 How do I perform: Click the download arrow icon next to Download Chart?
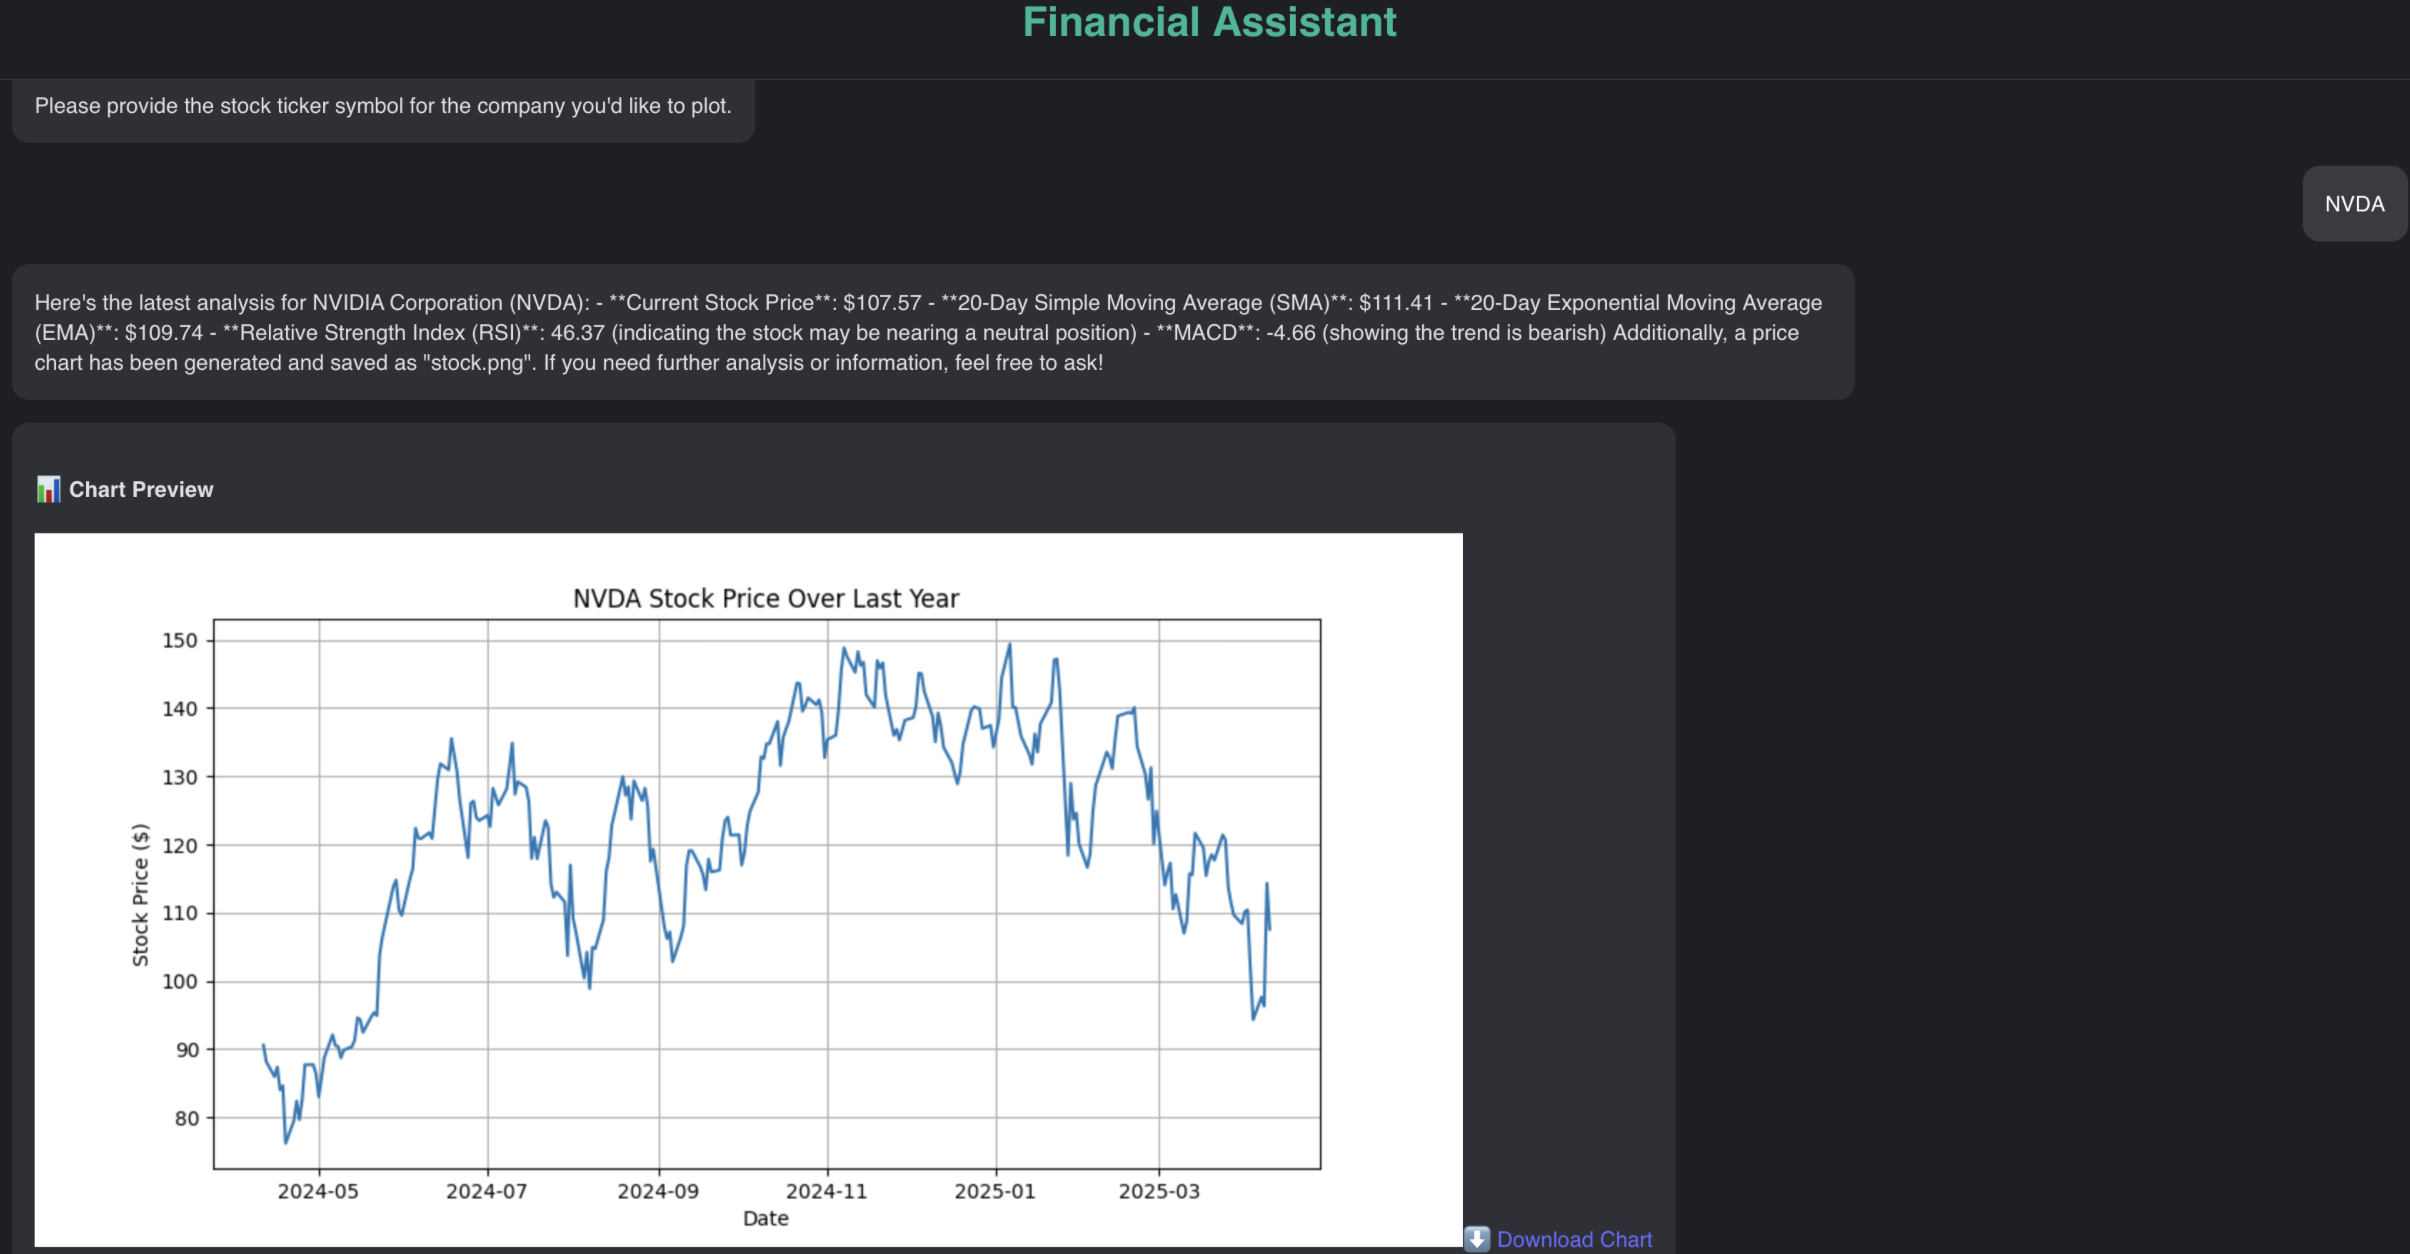(x=1478, y=1239)
